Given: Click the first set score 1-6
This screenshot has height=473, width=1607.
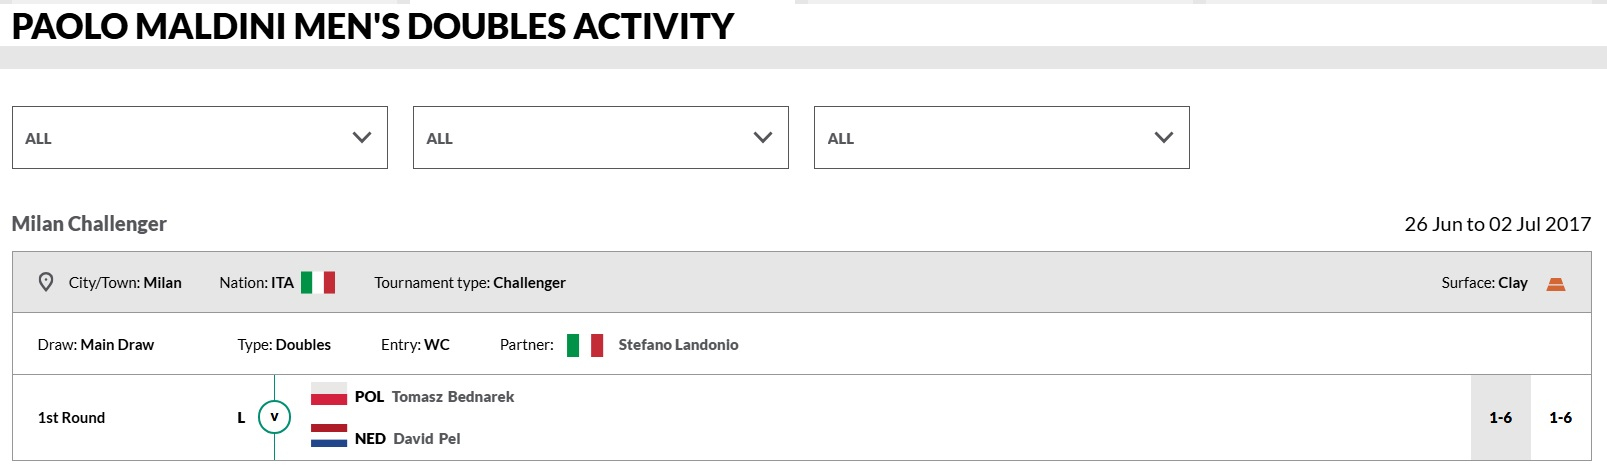Looking at the screenshot, I should point(1500,418).
